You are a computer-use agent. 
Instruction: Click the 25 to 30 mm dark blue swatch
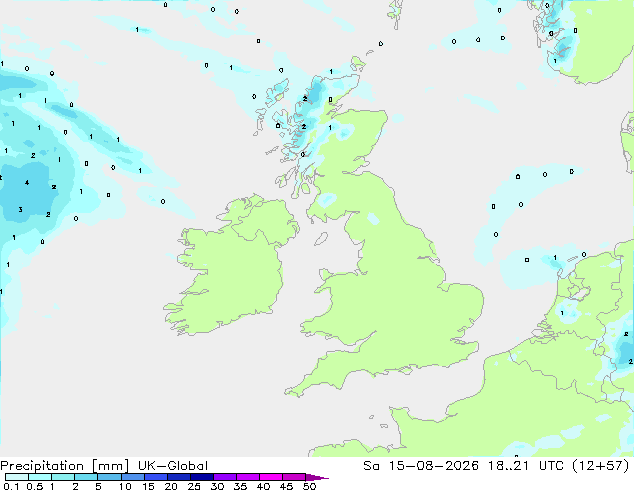pos(202,477)
